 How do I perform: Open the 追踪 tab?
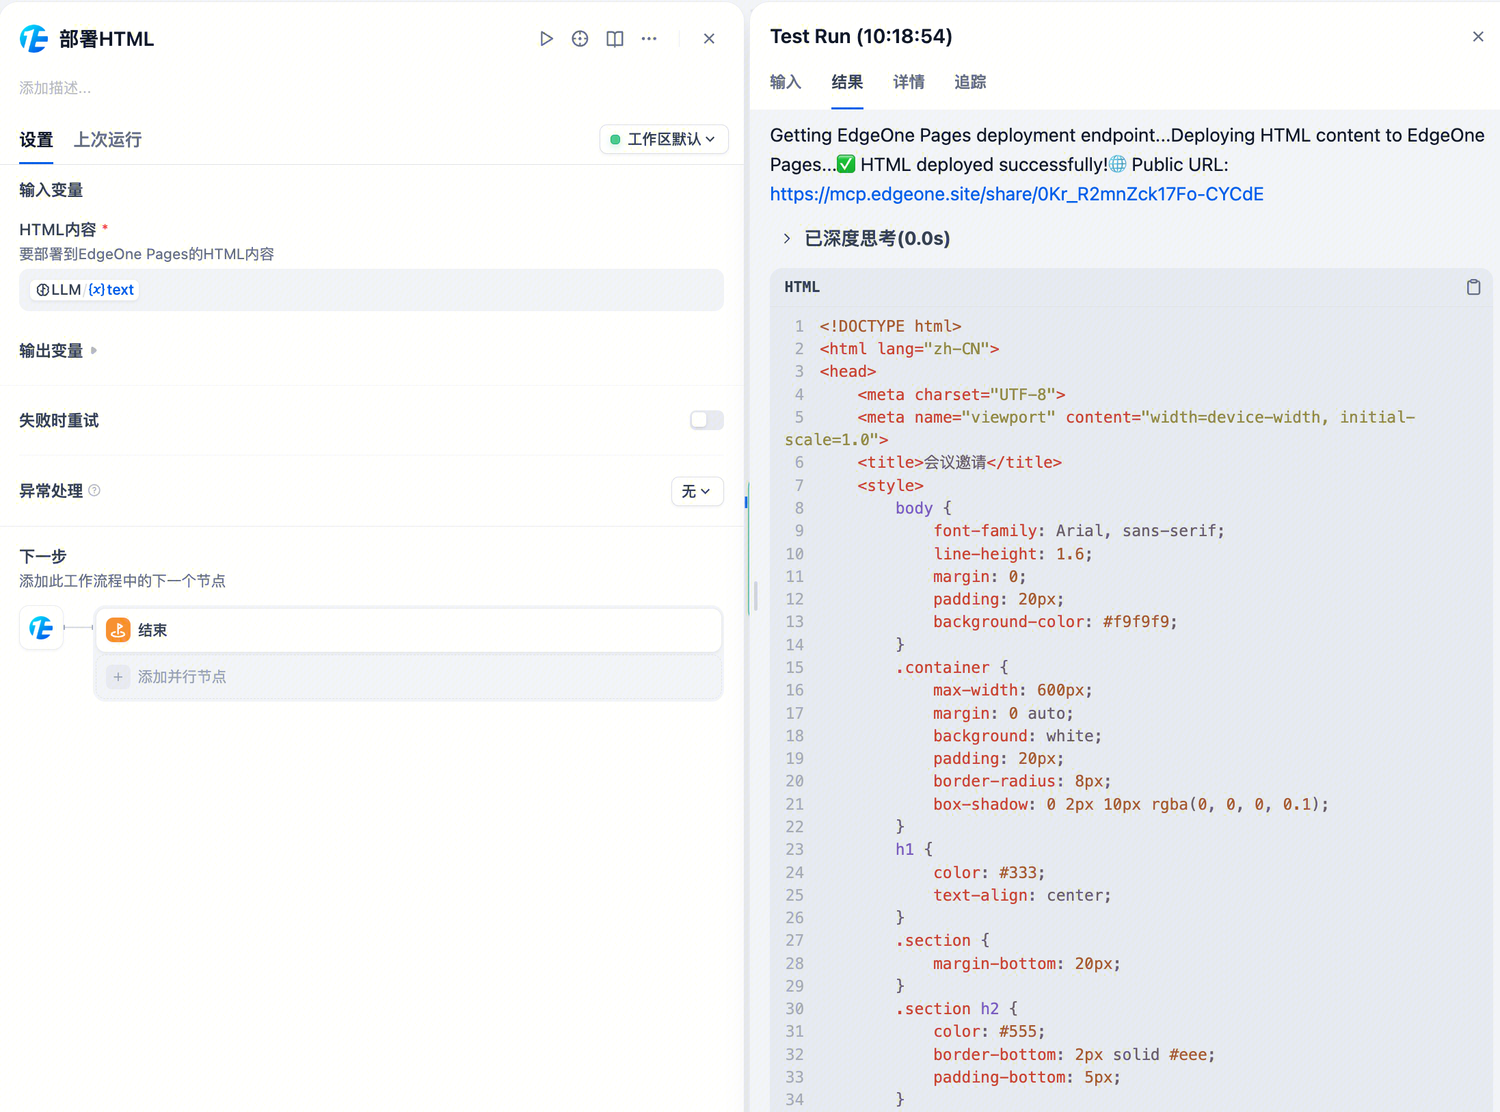[970, 82]
